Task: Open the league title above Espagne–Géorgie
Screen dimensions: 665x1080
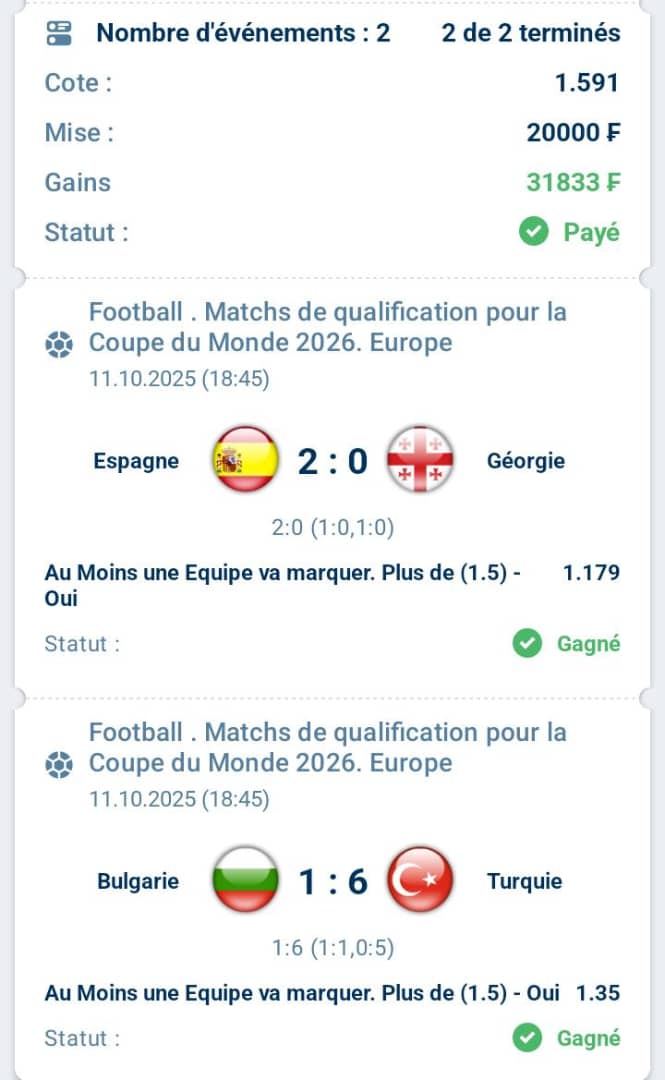Action: [x=328, y=328]
